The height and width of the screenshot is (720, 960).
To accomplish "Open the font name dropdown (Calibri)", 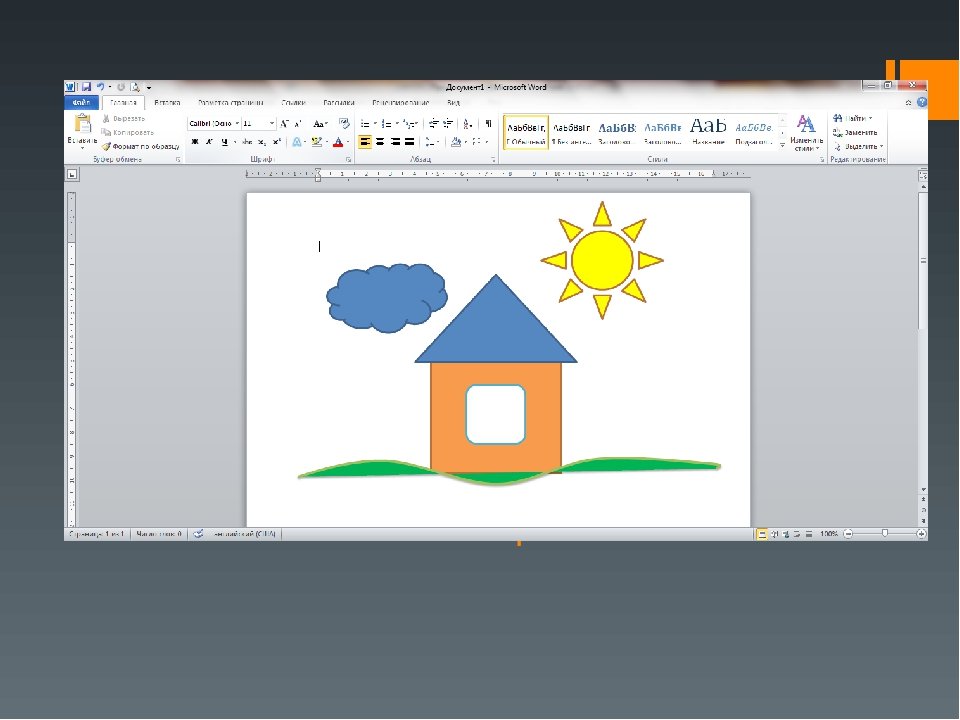I will coord(212,123).
